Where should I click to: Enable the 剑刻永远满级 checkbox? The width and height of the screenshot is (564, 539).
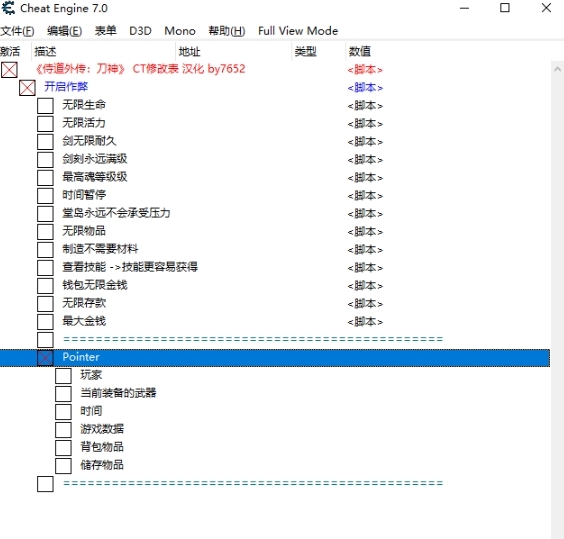tap(45, 159)
